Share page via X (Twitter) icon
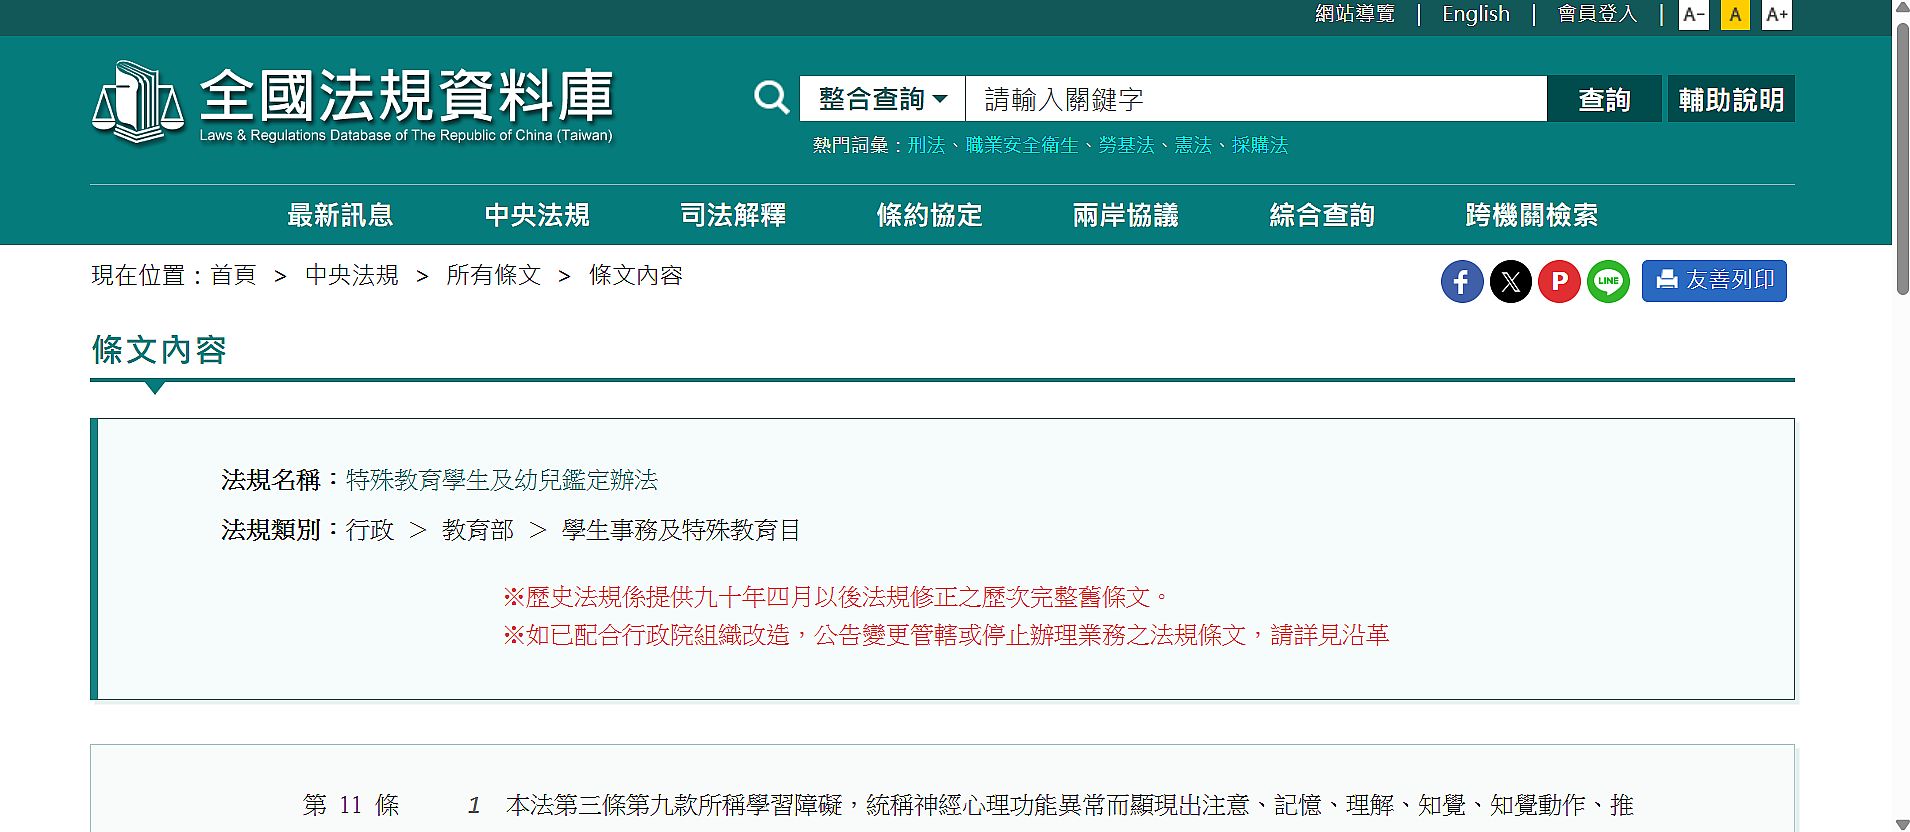 (1510, 281)
